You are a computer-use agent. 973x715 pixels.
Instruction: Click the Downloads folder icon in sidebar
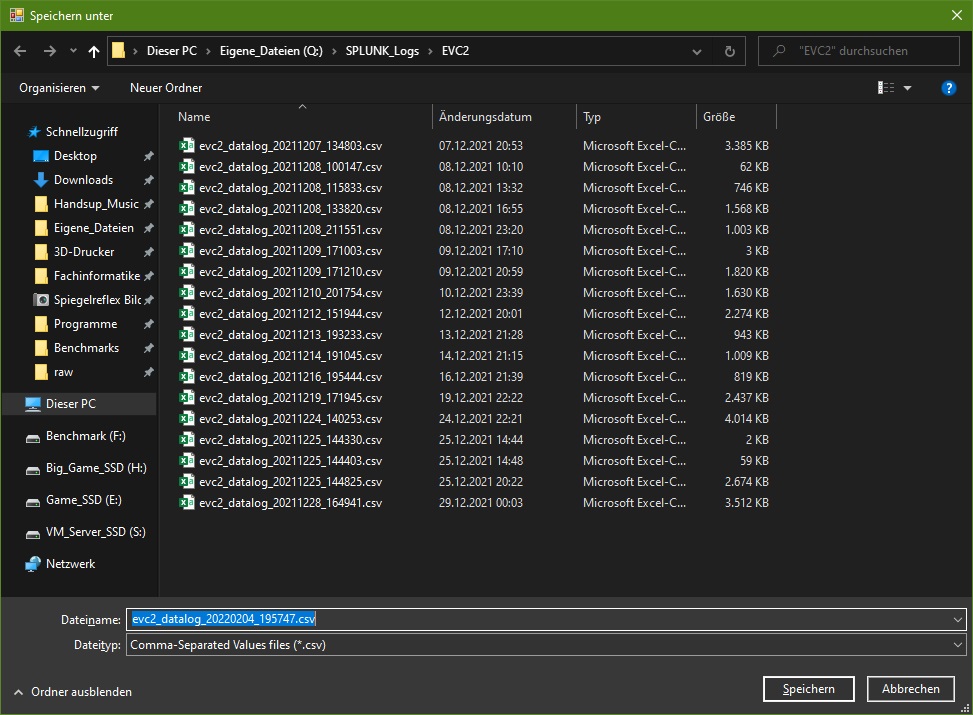(41, 180)
